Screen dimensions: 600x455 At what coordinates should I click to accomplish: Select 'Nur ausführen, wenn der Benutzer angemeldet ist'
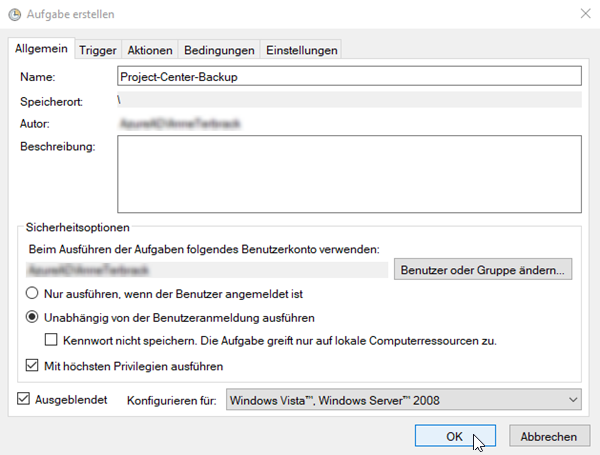pos(33,294)
